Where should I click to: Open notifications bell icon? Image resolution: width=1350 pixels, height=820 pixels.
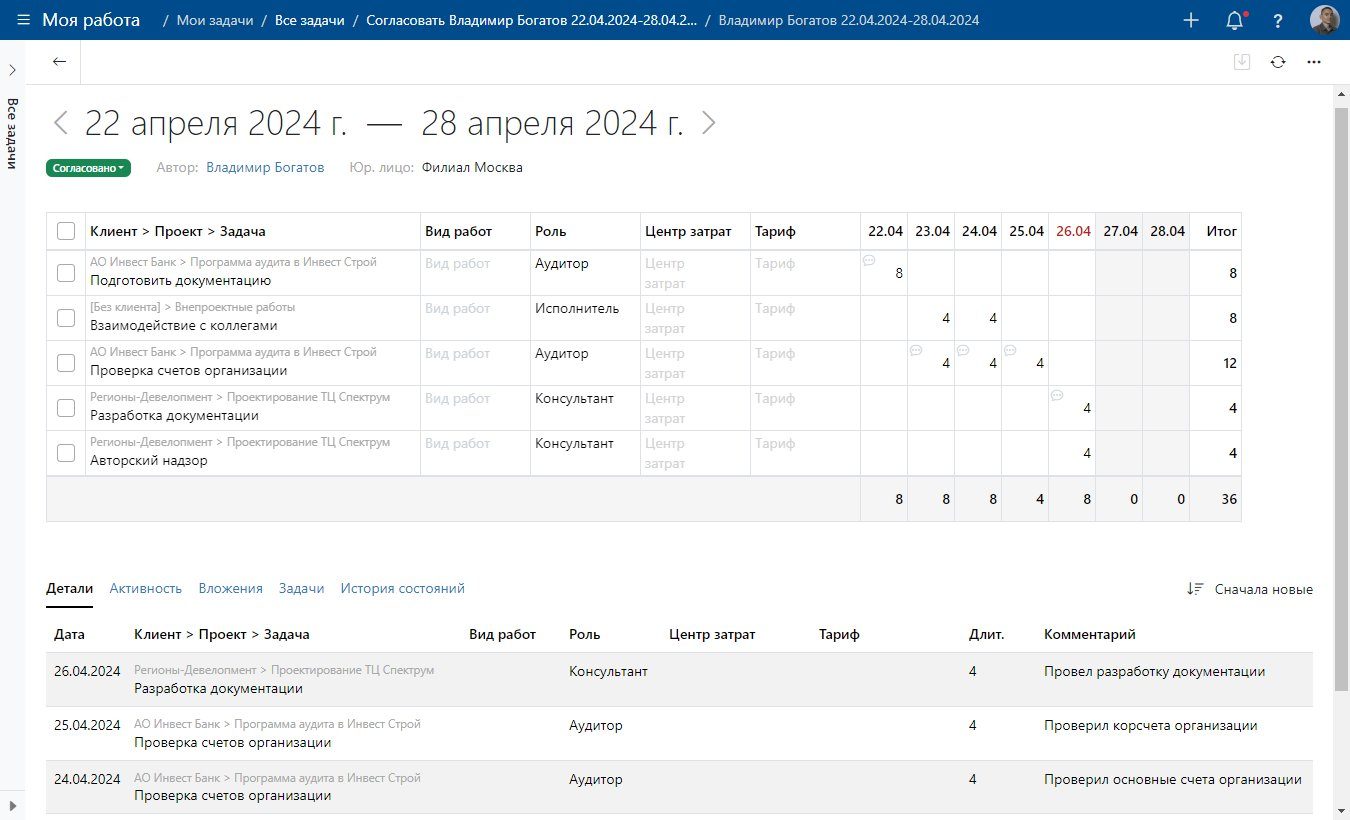tap(1235, 20)
